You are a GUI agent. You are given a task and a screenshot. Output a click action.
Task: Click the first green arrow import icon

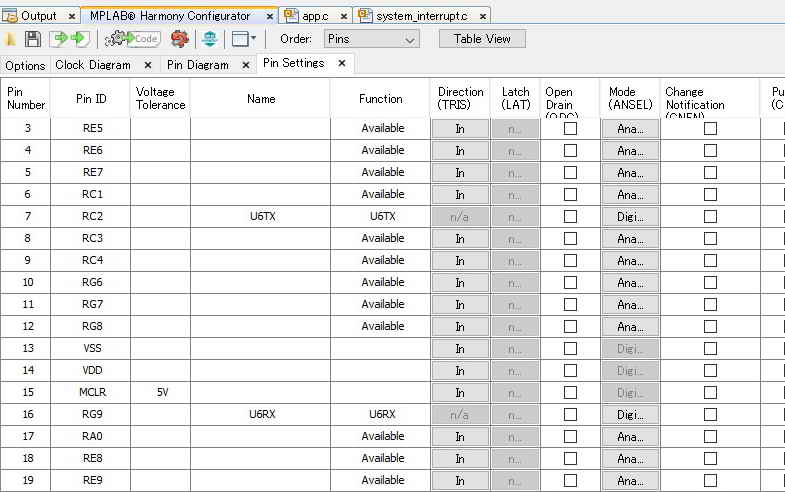click(59, 39)
